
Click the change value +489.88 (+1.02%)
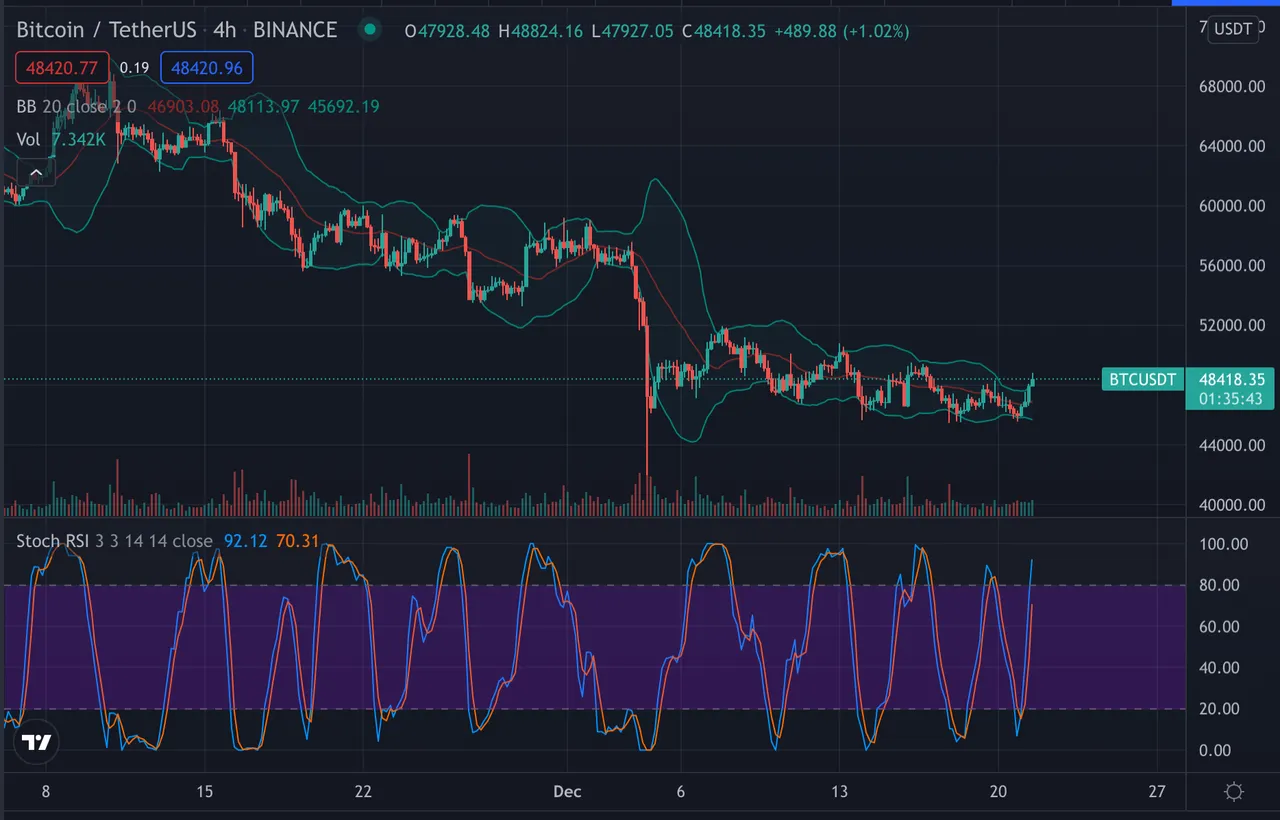click(x=842, y=31)
